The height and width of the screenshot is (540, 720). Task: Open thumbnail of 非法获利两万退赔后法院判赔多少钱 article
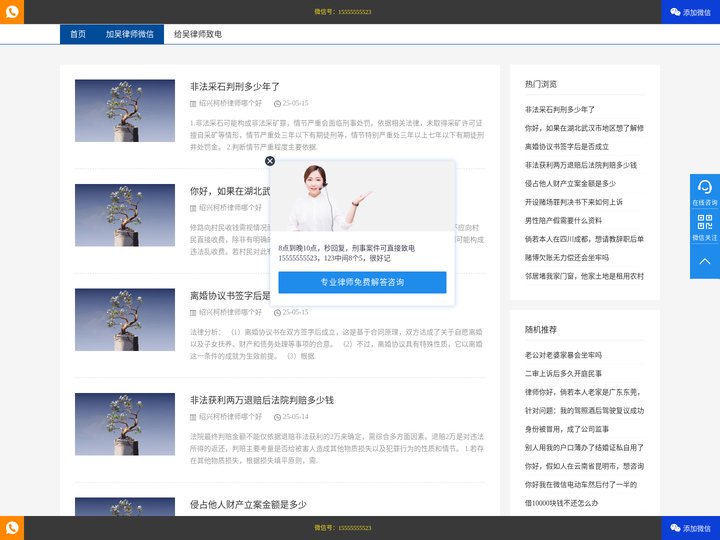(x=125, y=424)
